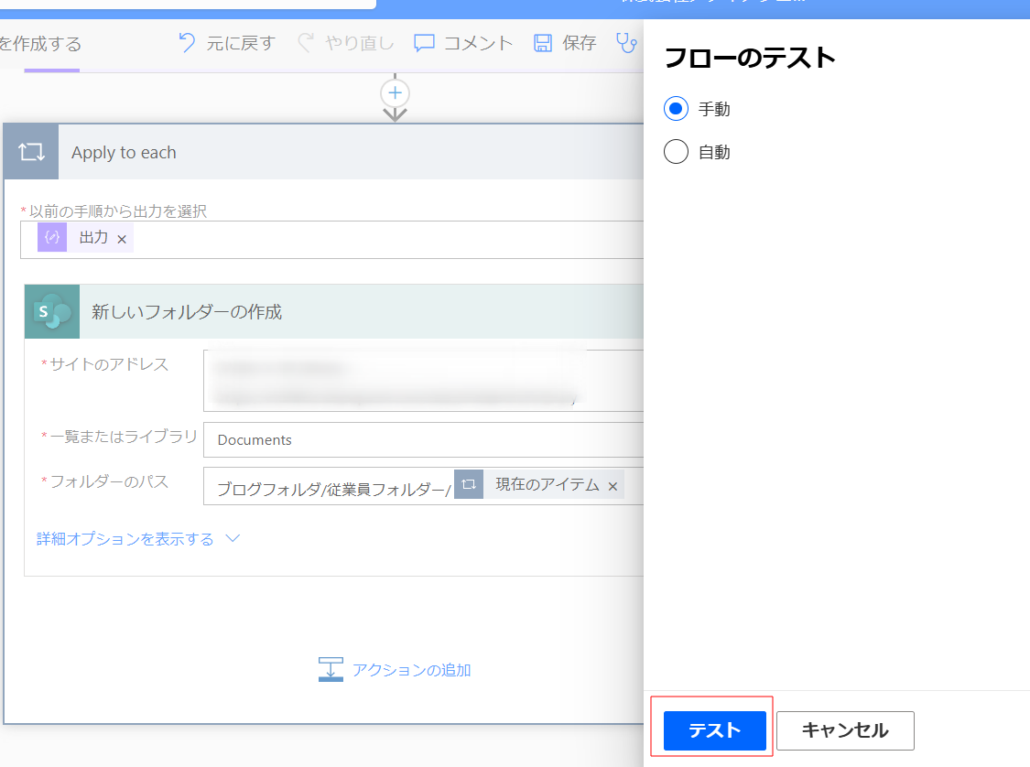Click the 出力 expression token icon
This screenshot has height=767, width=1030.
click(x=52, y=238)
